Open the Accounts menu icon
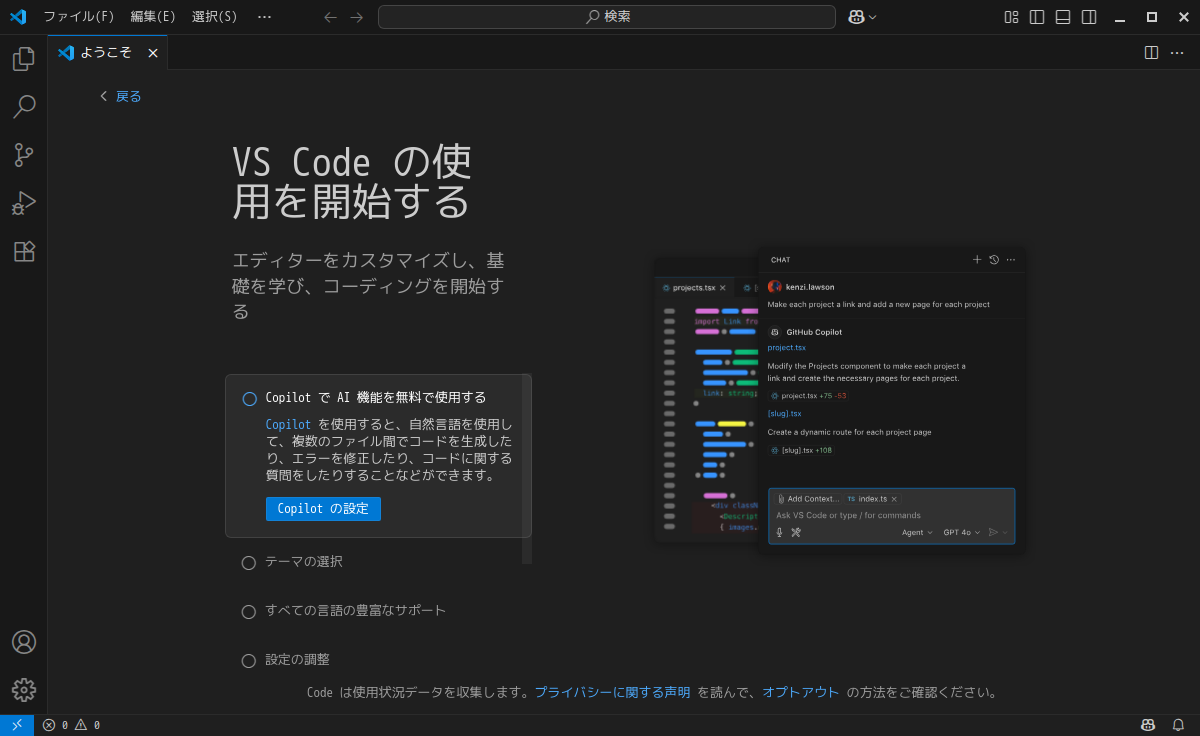1200x736 pixels. pos(24,642)
